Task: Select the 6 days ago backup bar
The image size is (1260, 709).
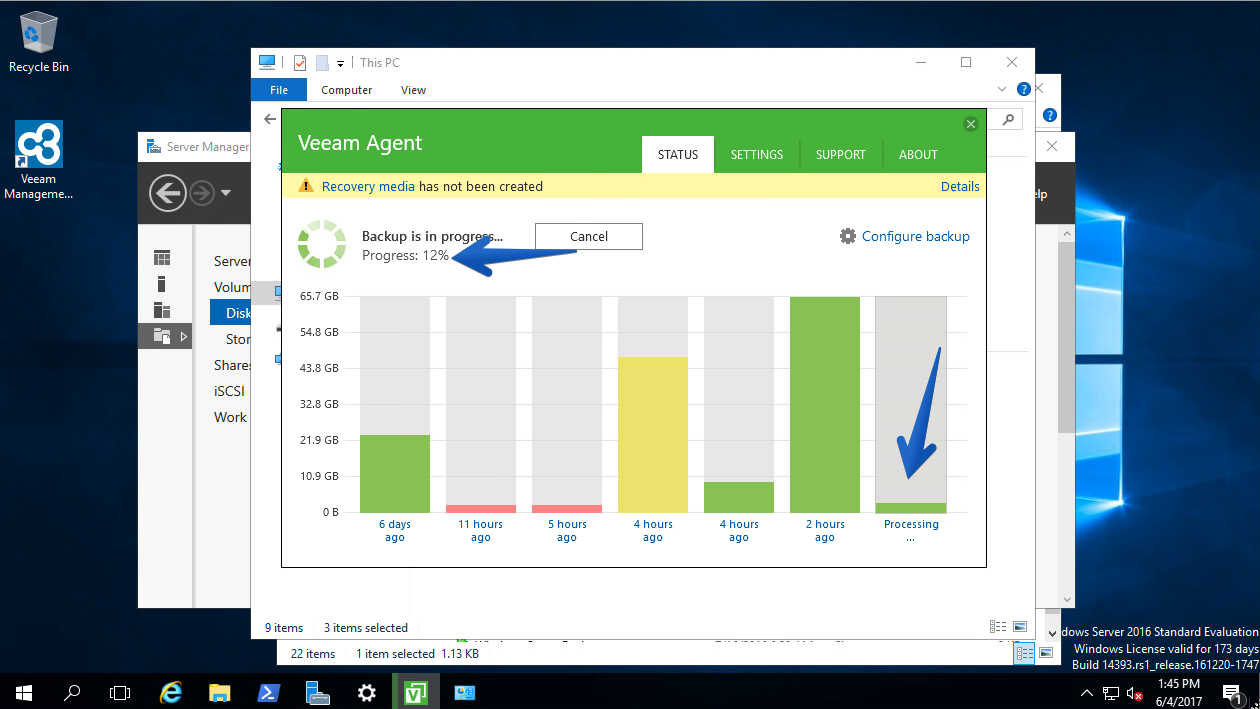Action: [x=395, y=474]
